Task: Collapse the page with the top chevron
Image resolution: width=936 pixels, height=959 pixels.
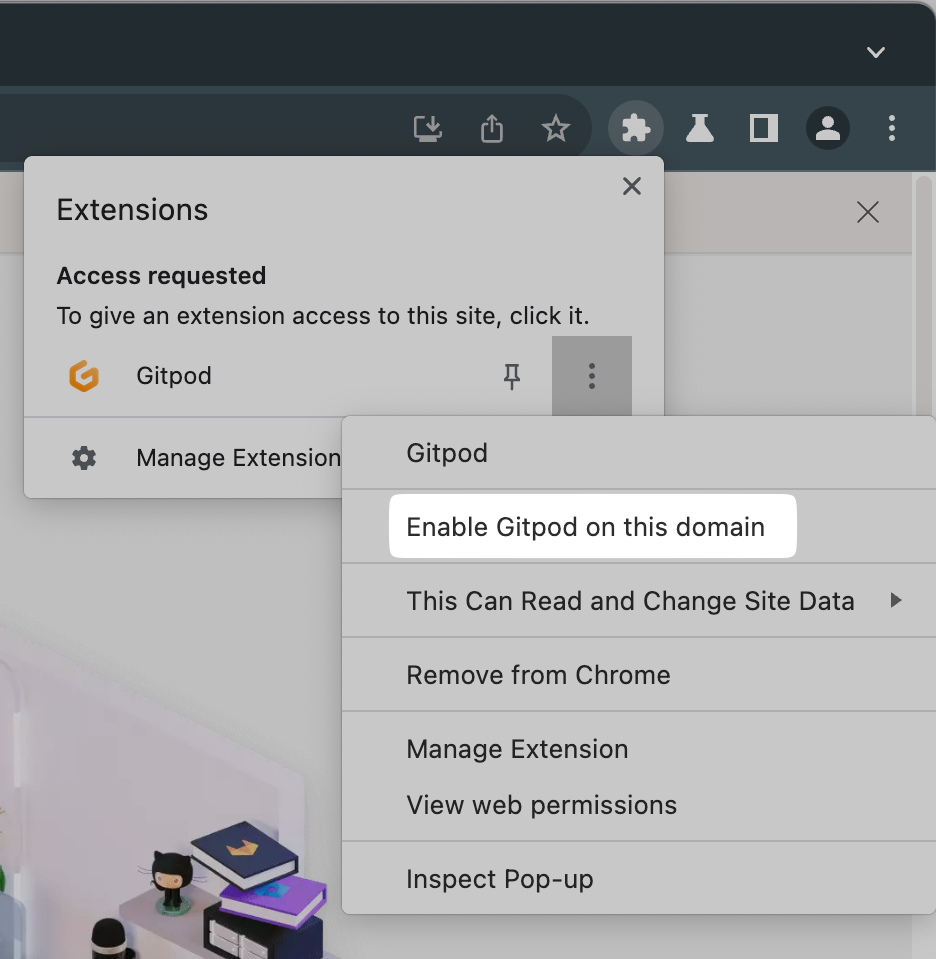Action: (876, 52)
